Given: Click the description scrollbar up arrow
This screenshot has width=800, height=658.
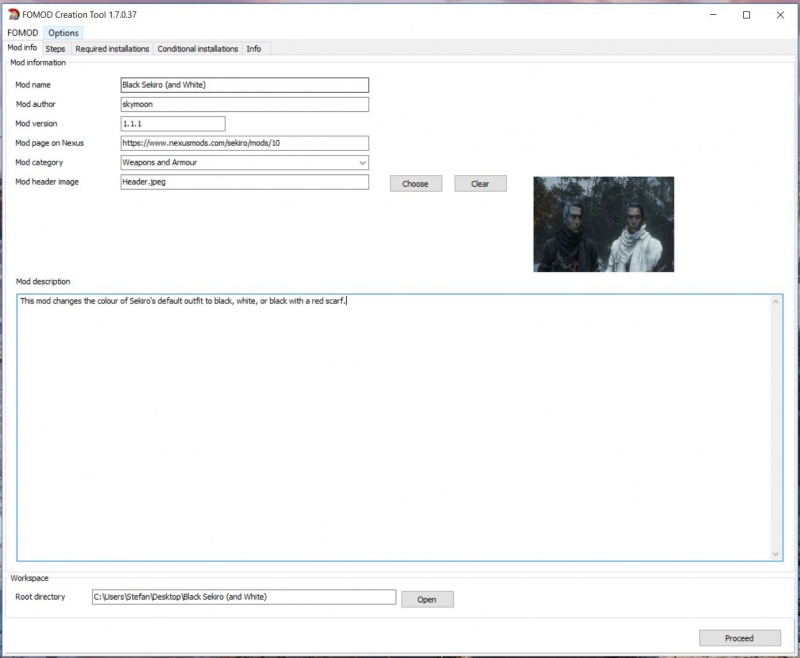Looking at the screenshot, I should pyautogui.click(x=776, y=301).
